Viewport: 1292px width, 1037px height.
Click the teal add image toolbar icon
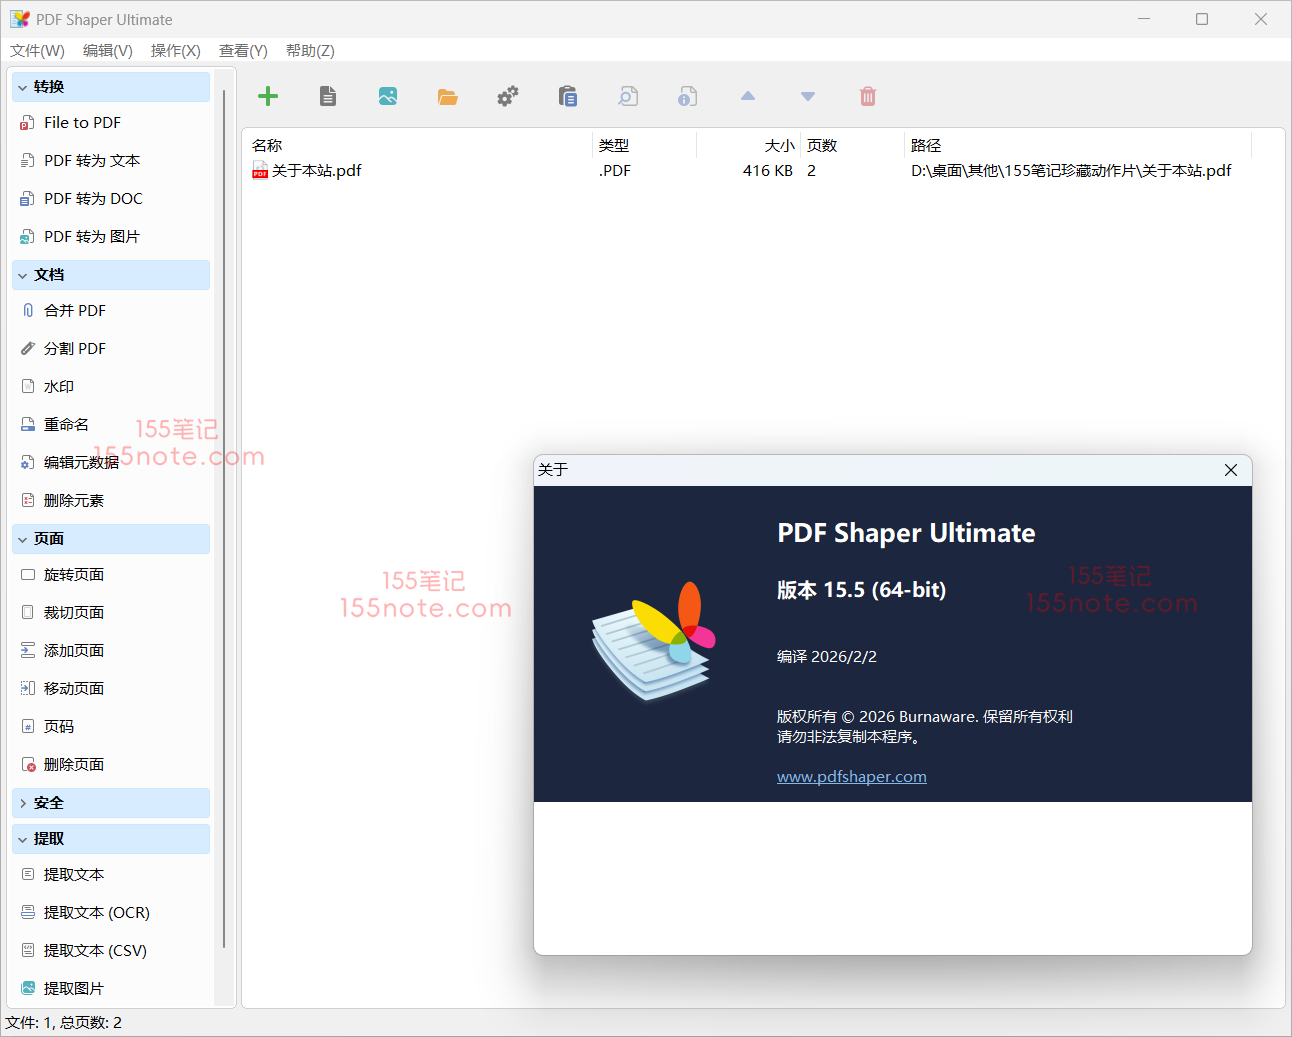click(x=388, y=96)
